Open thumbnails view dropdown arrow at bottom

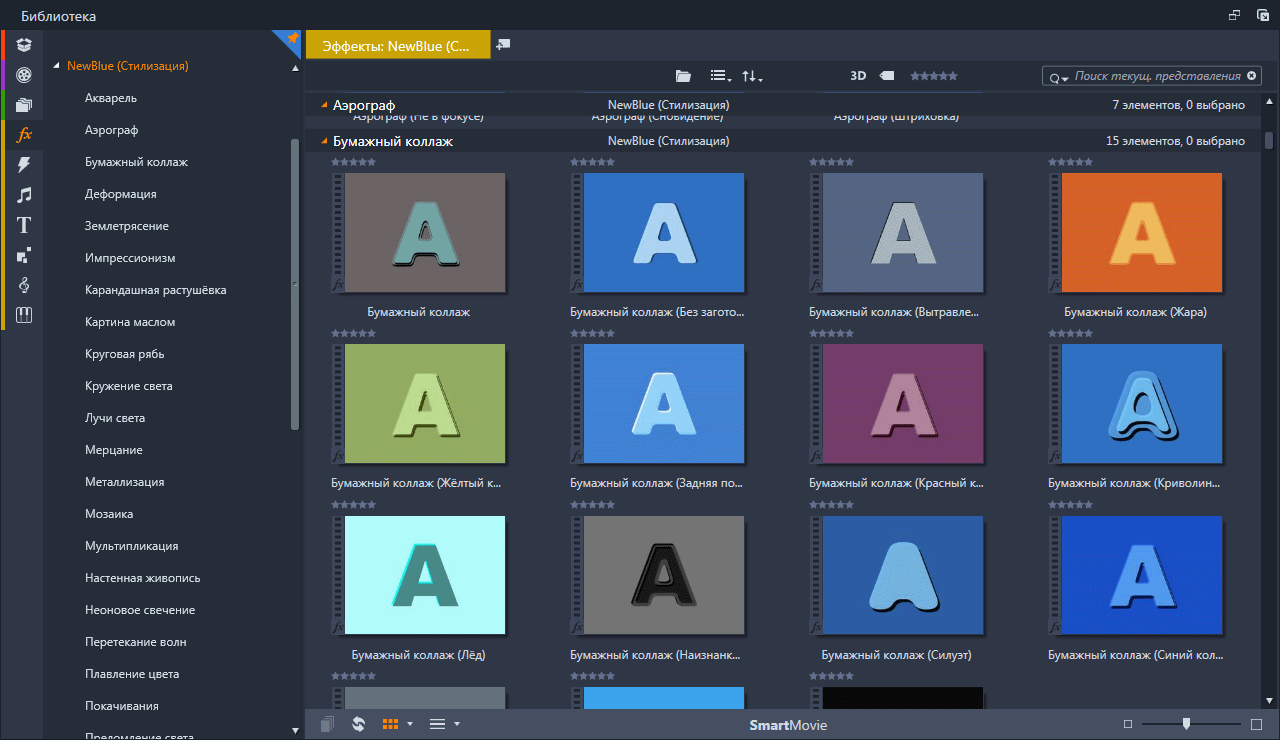(x=410, y=724)
